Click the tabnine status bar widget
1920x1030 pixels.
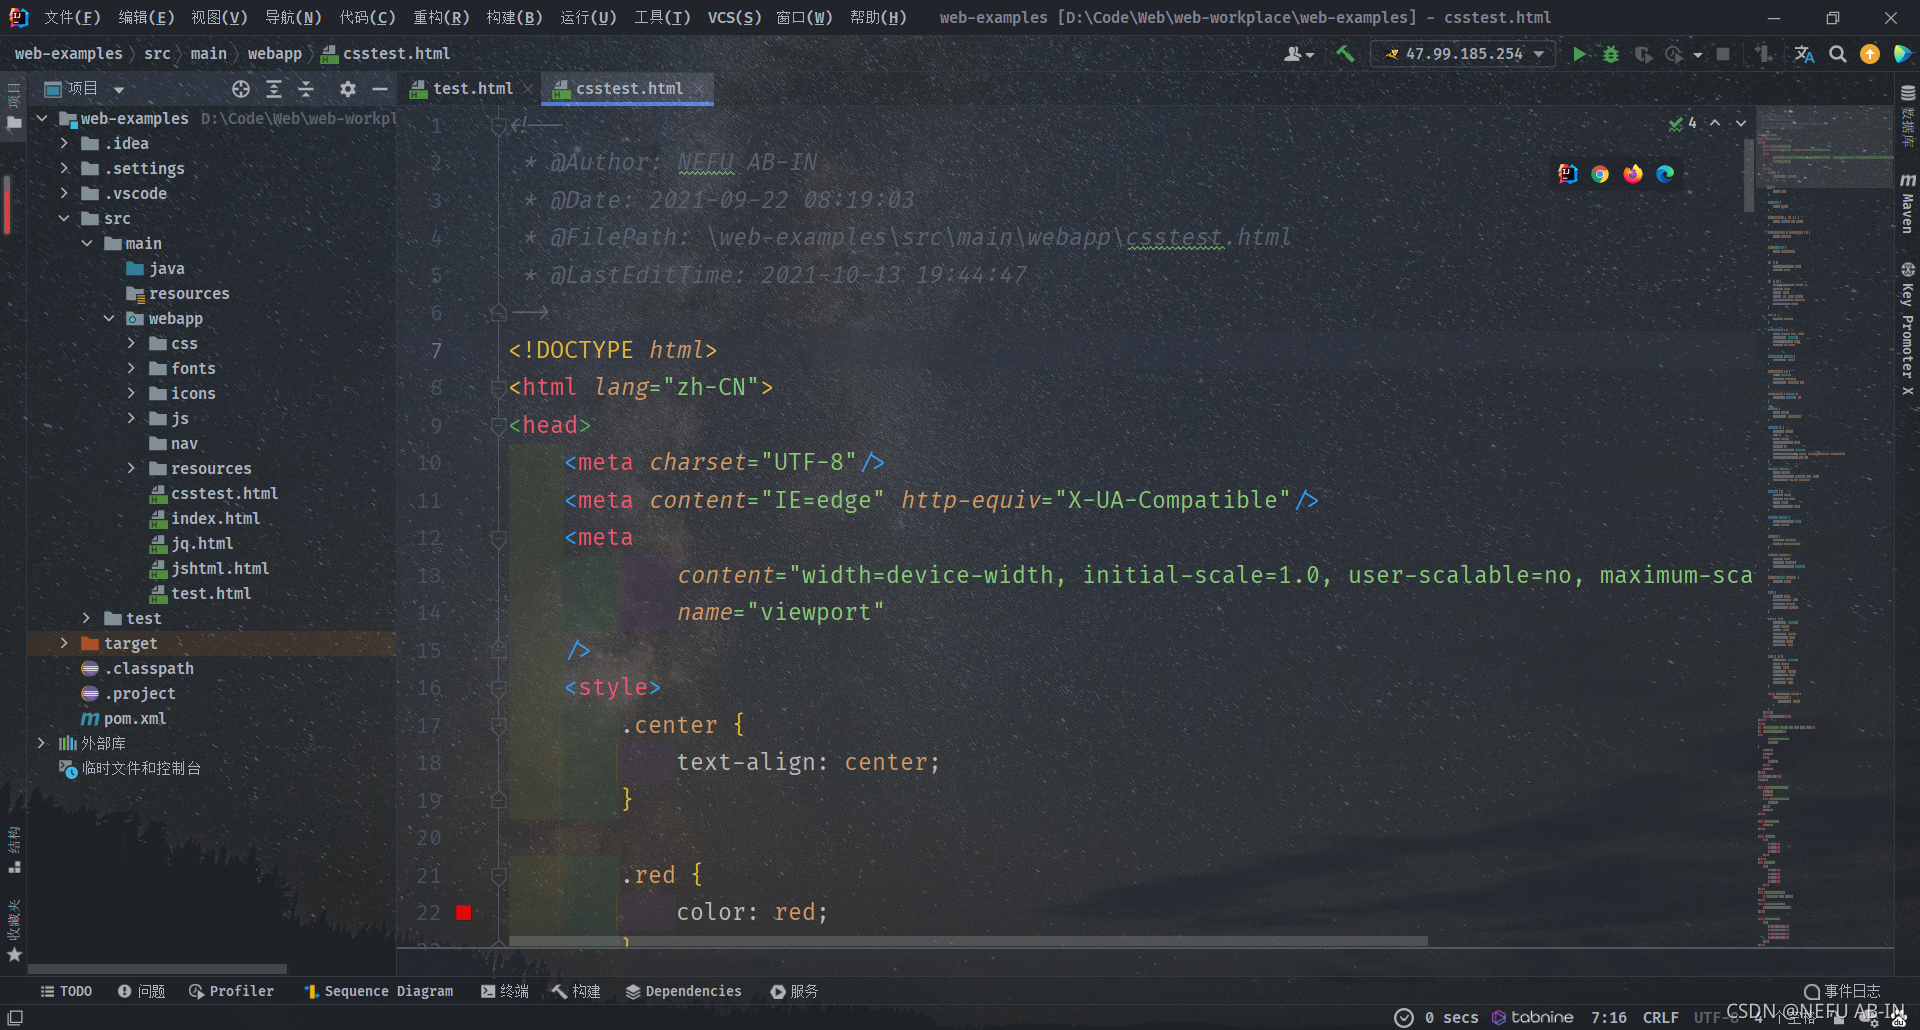pyautogui.click(x=1533, y=1017)
